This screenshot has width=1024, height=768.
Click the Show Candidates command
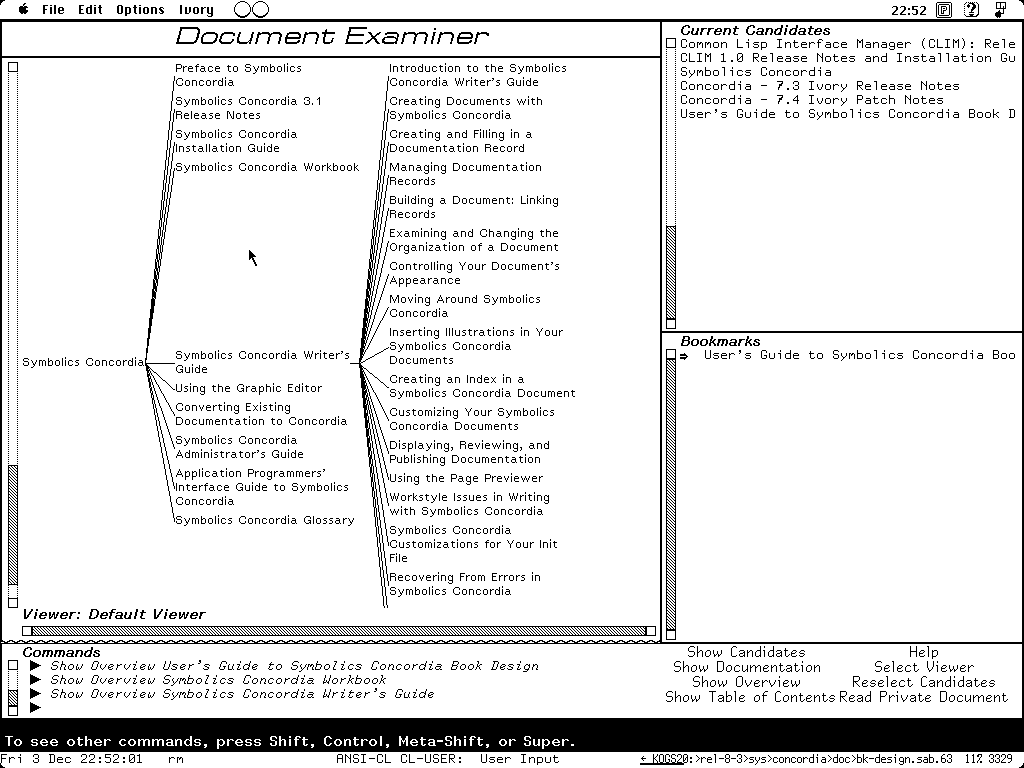[746, 652]
